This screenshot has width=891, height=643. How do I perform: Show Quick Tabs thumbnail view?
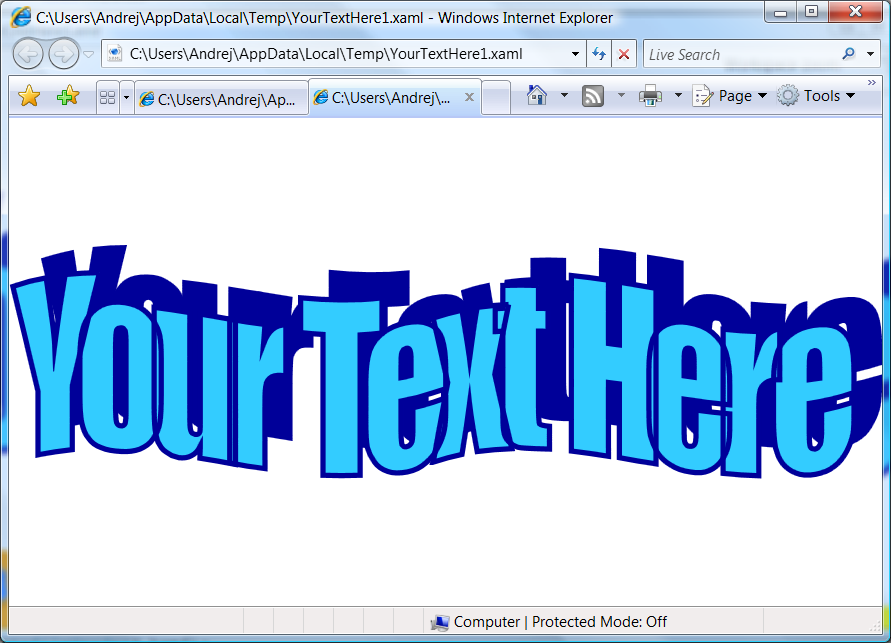[x=107, y=98]
